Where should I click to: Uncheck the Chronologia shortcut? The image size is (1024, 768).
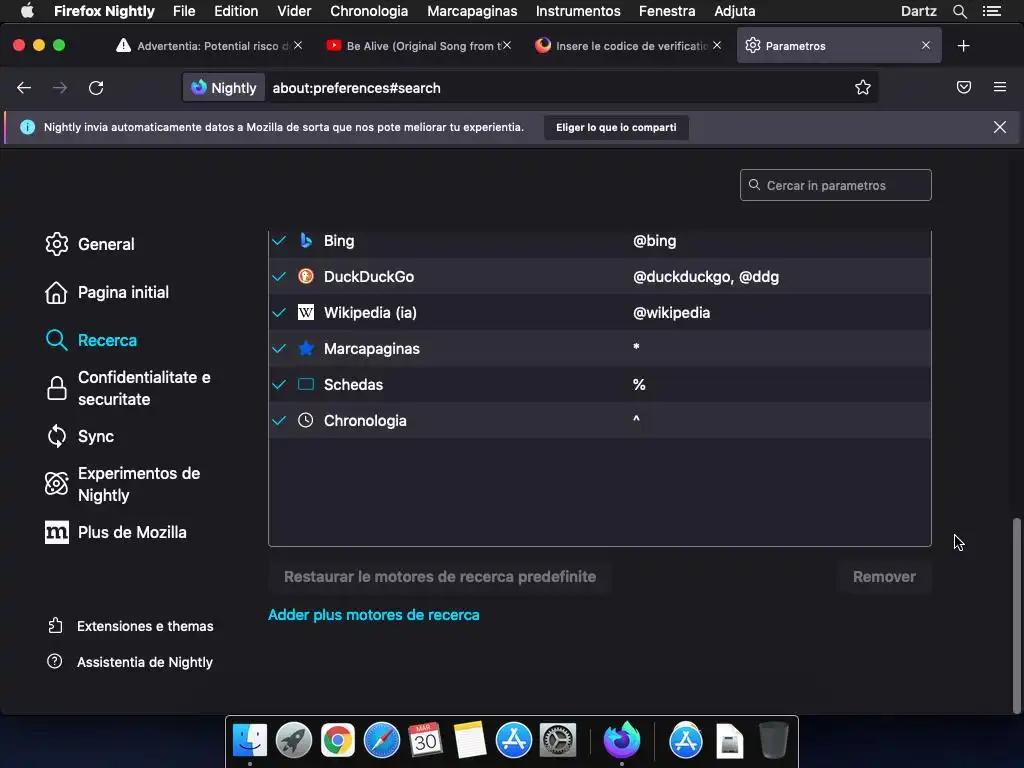(x=280, y=420)
